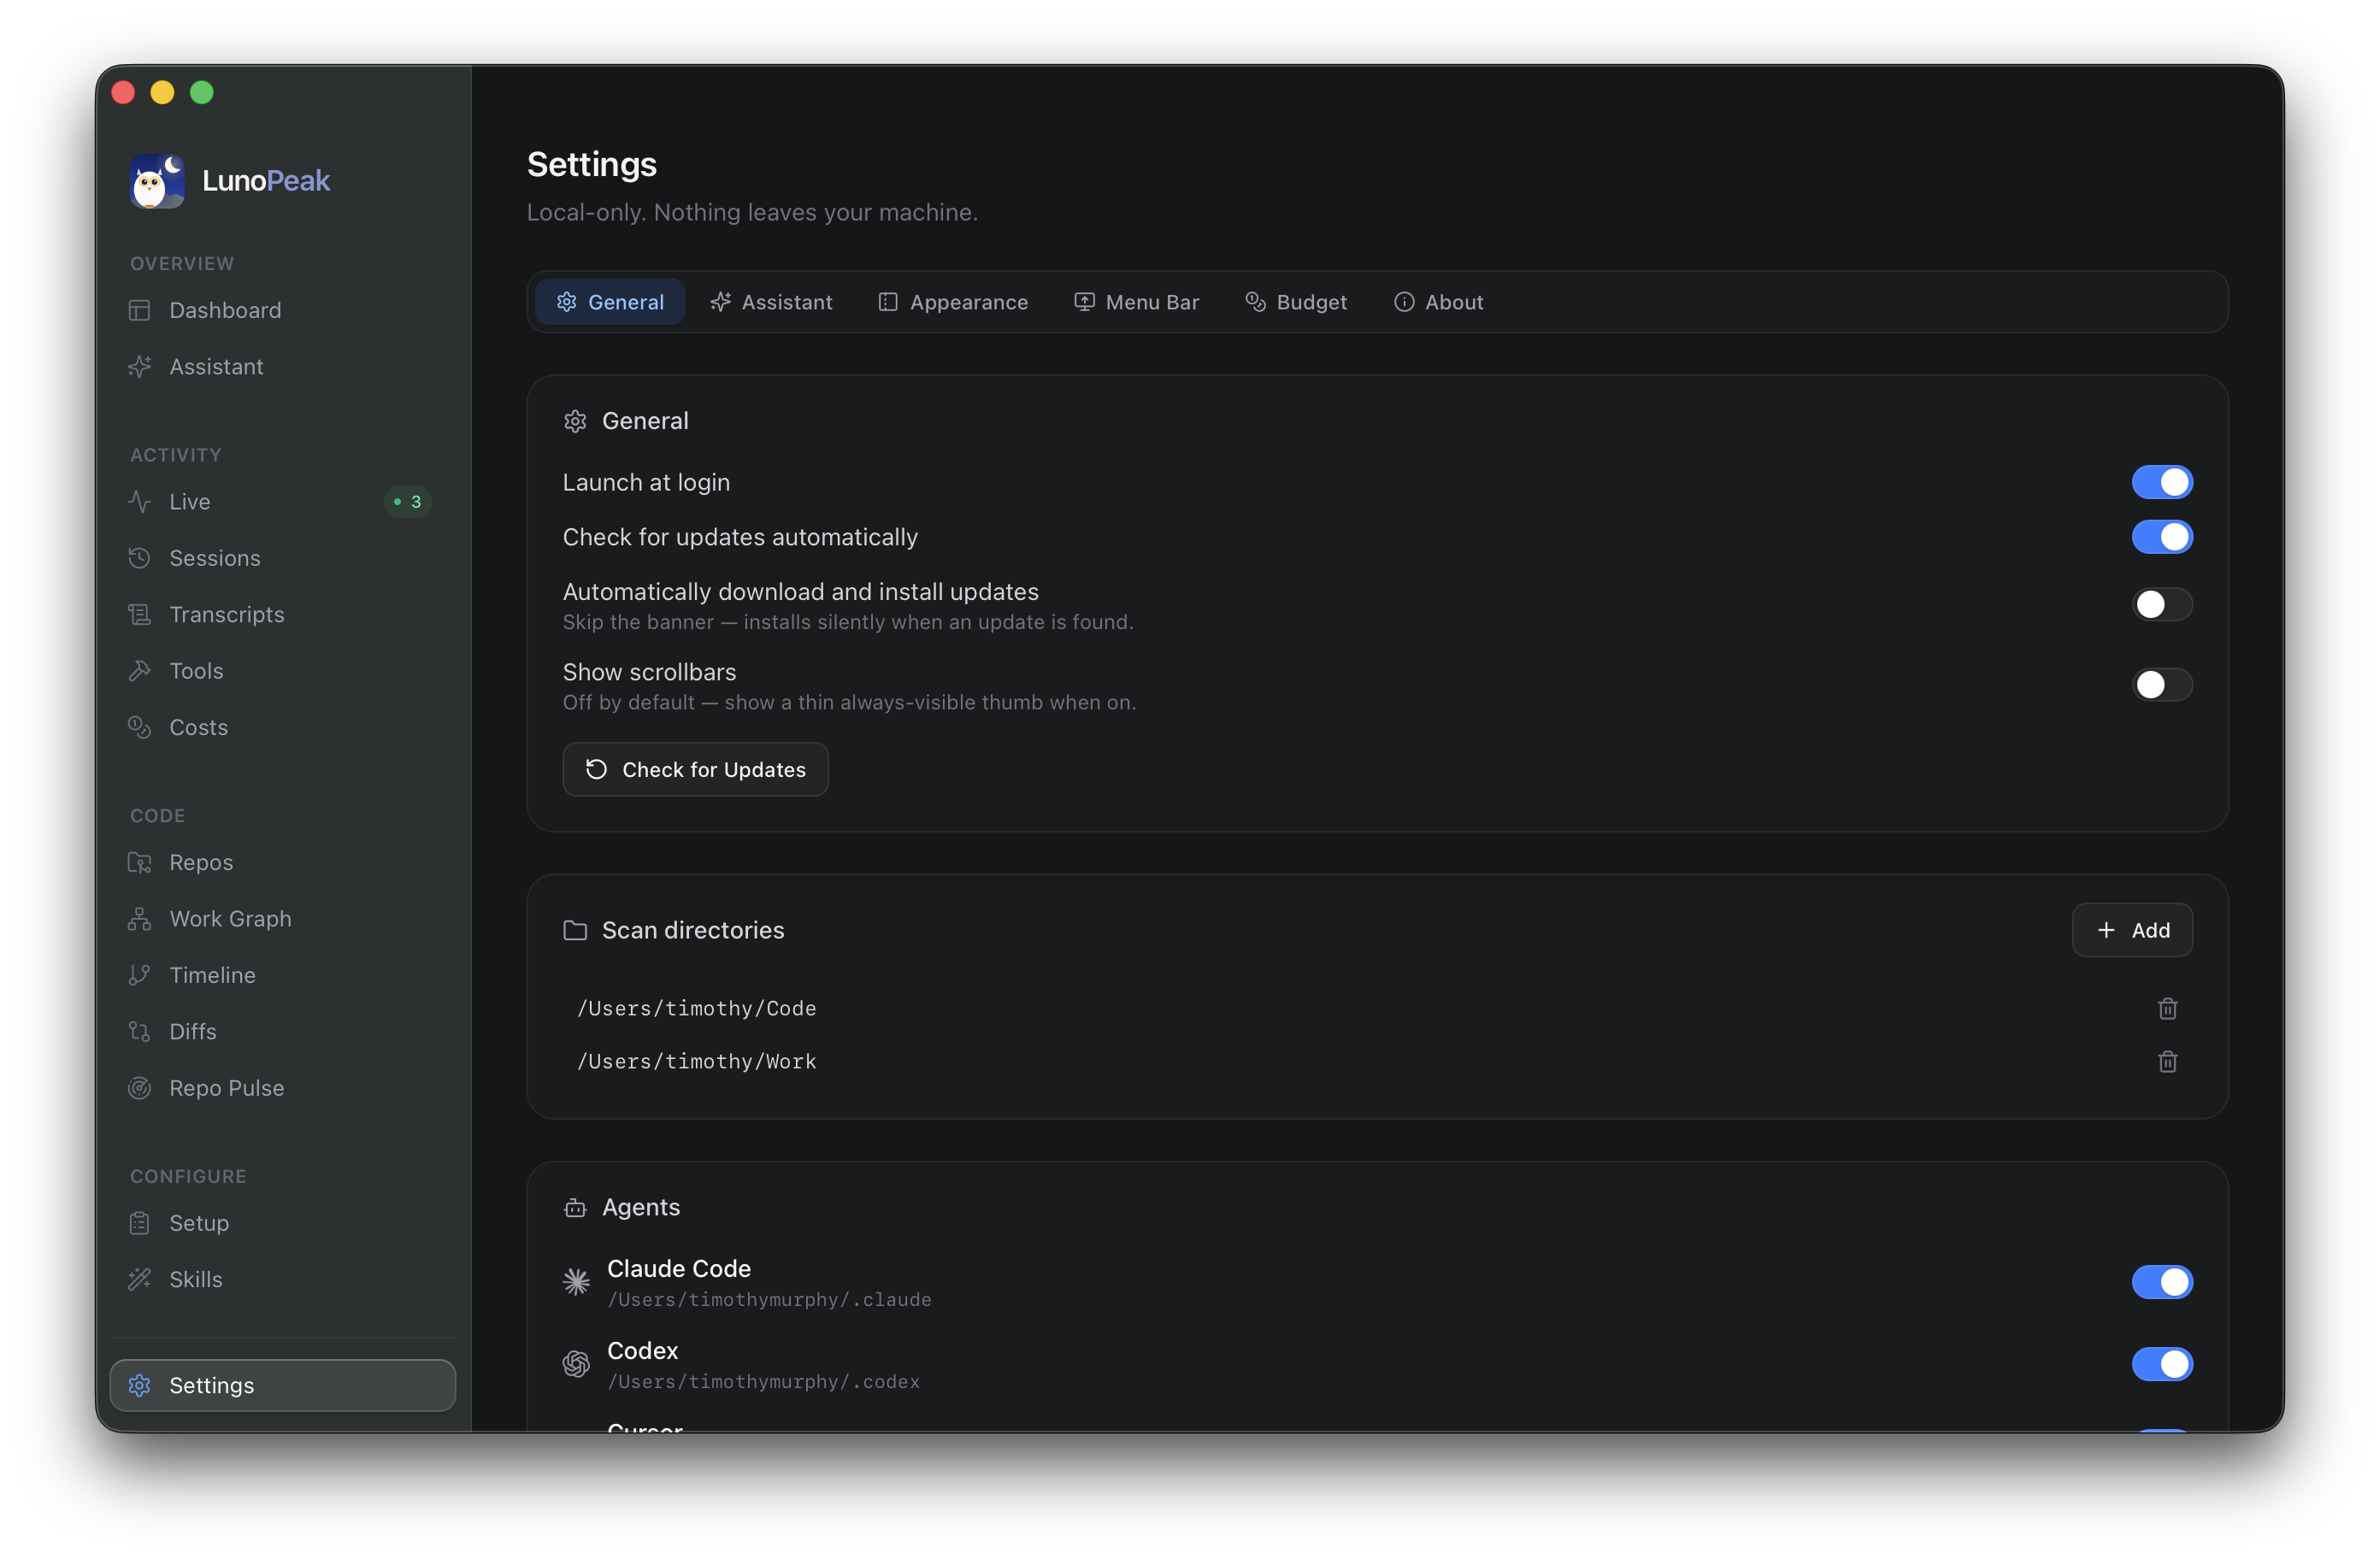The width and height of the screenshot is (2380, 1559).
Task: Select the /Users/timothy/Code path text
Action: 696,1009
